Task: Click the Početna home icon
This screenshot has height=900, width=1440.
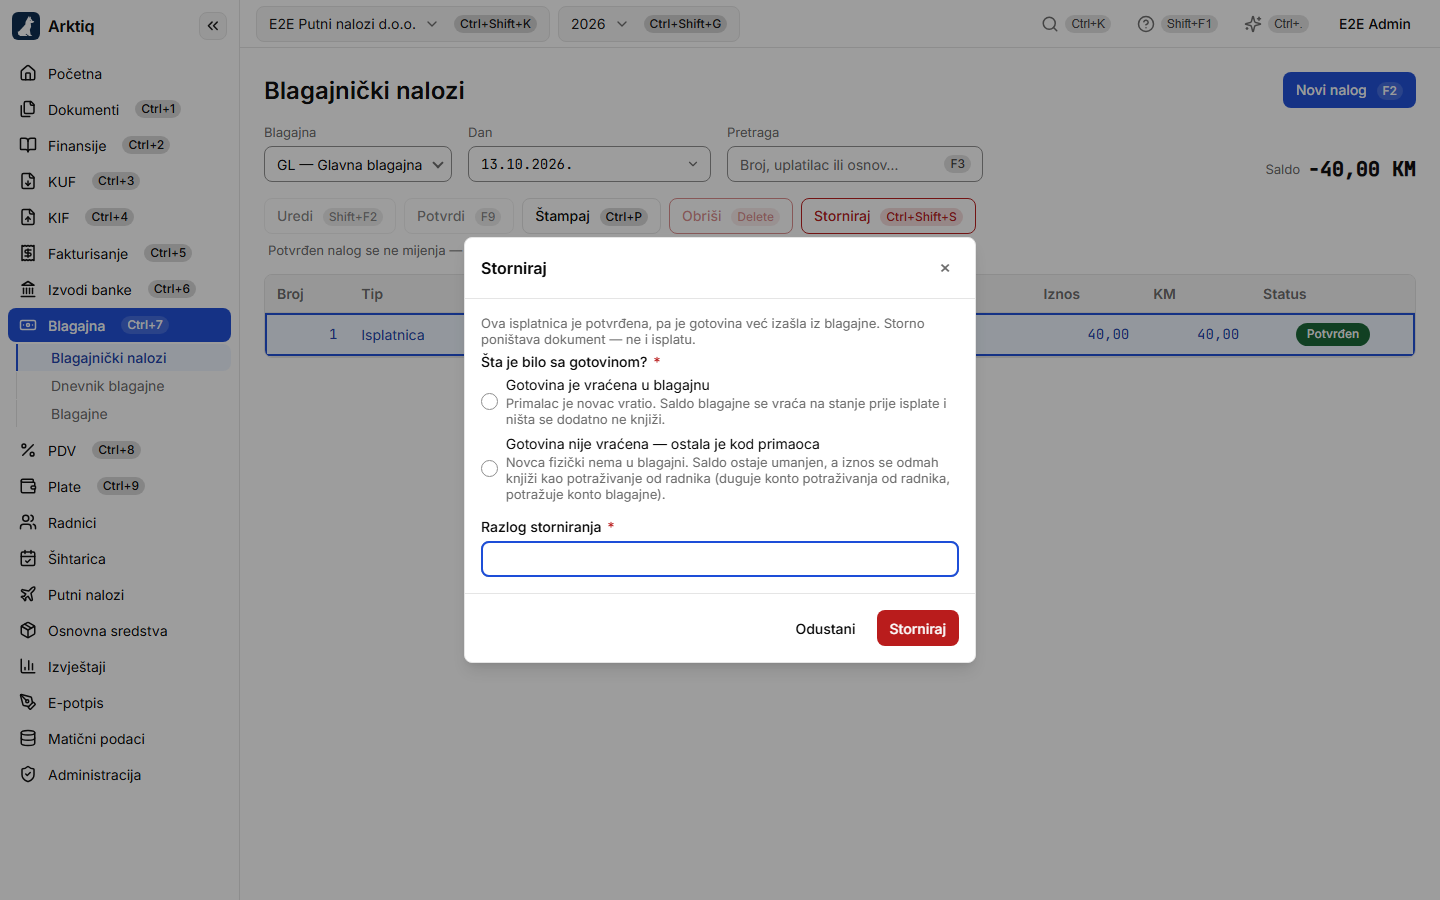Action: (28, 73)
